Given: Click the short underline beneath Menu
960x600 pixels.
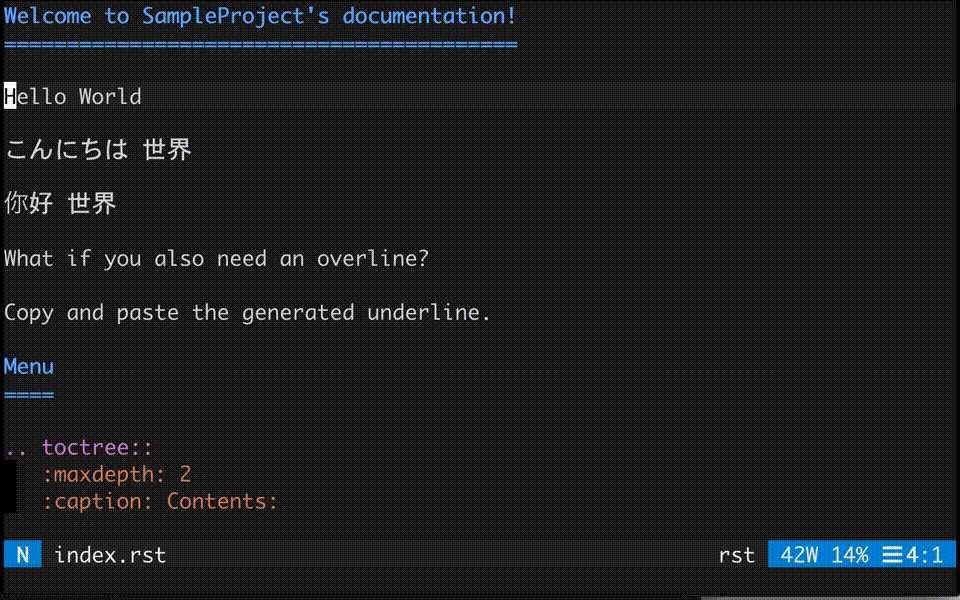Looking at the screenshot, I should (29, 395).
